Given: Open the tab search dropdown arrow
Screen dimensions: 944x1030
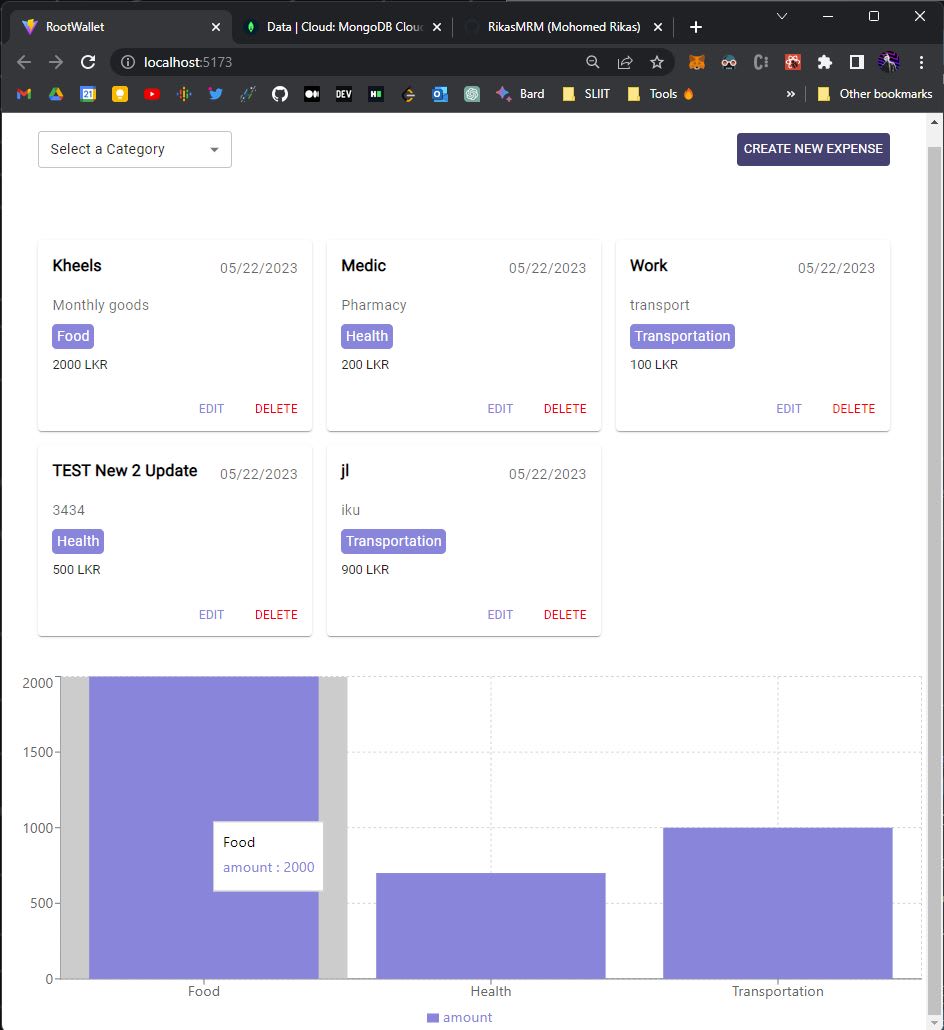Looking at the screenshot, I should (x=782, y=16).
